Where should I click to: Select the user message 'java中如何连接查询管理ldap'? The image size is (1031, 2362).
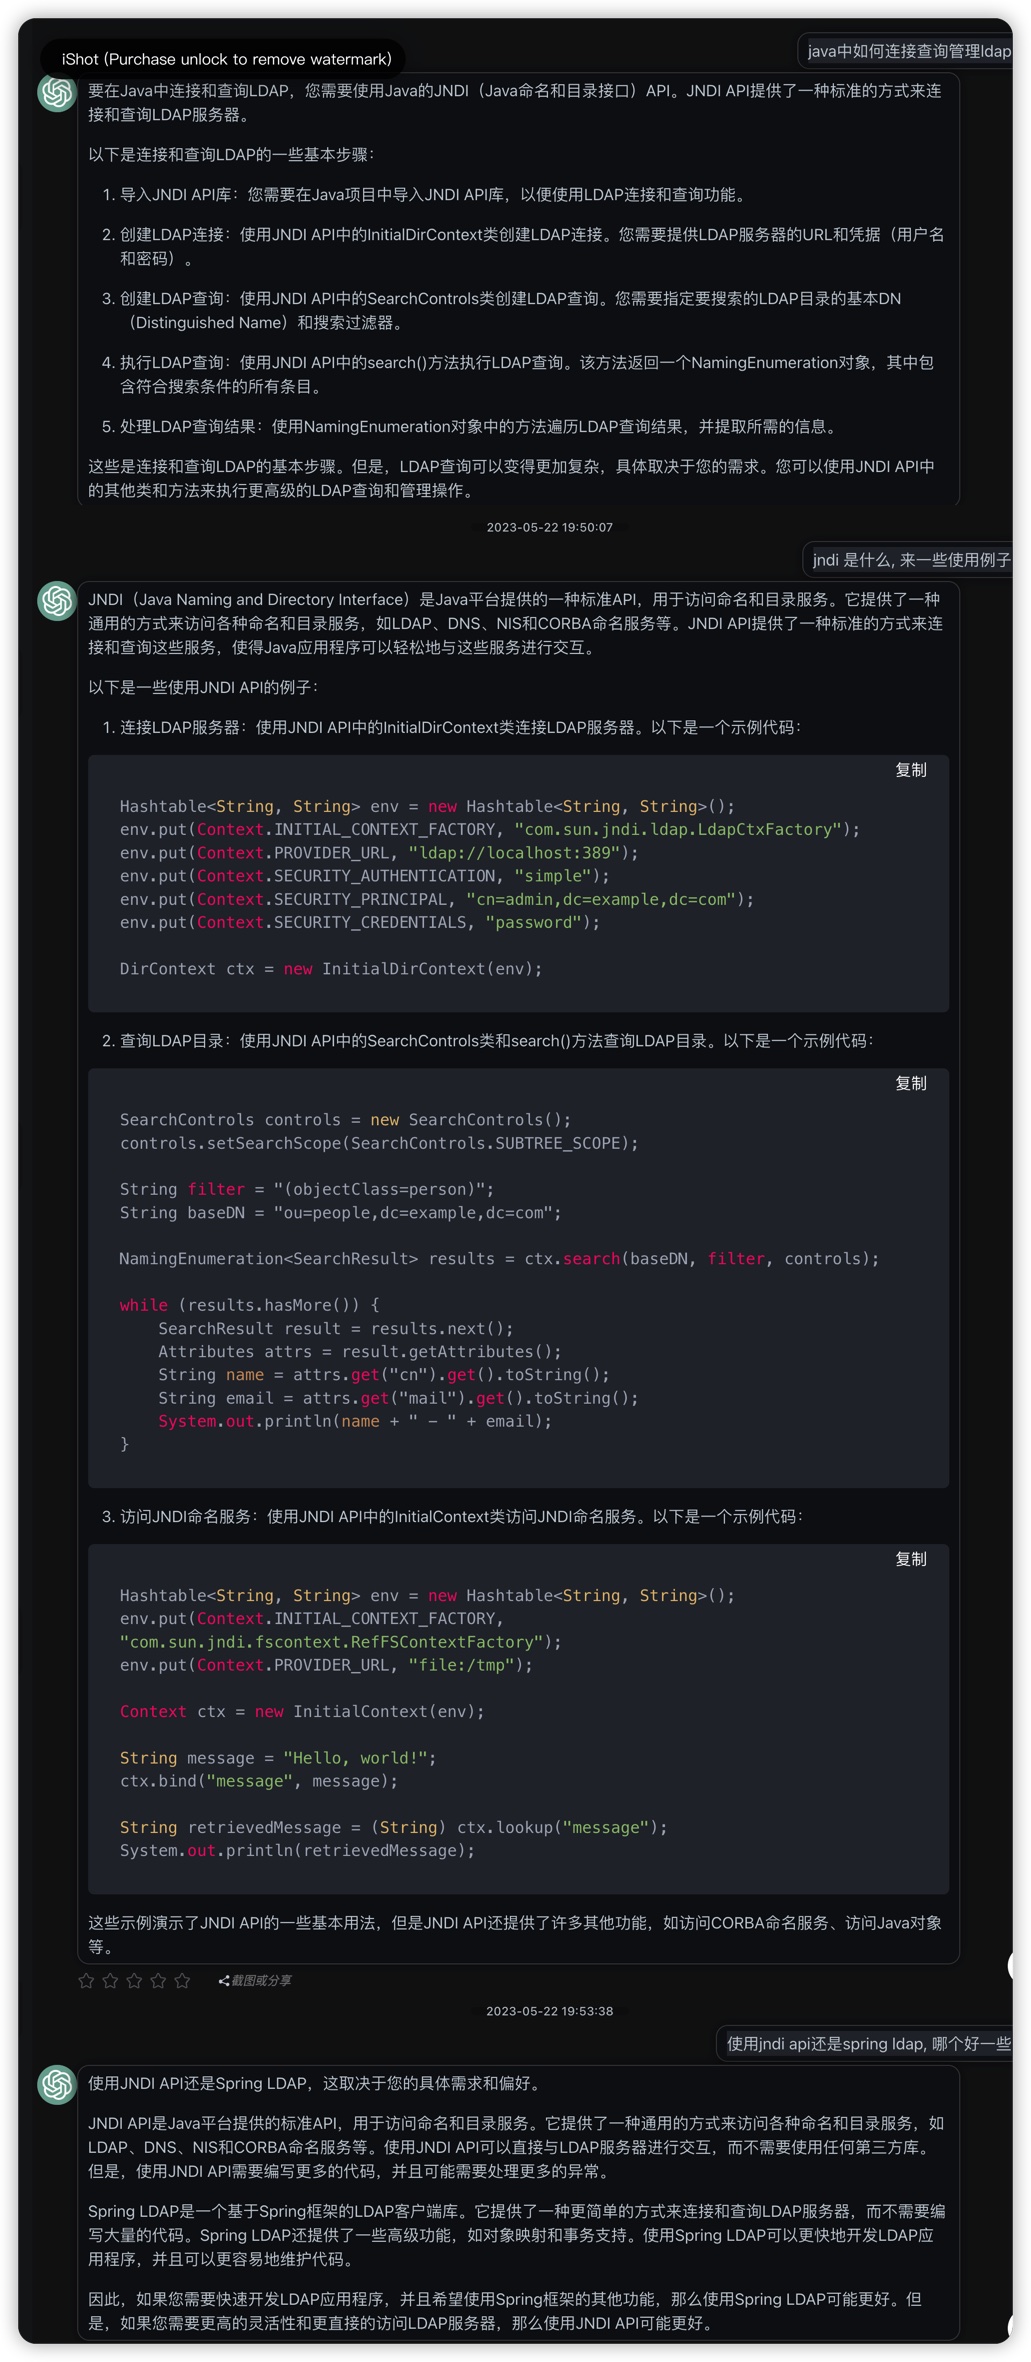pos(908,51)
